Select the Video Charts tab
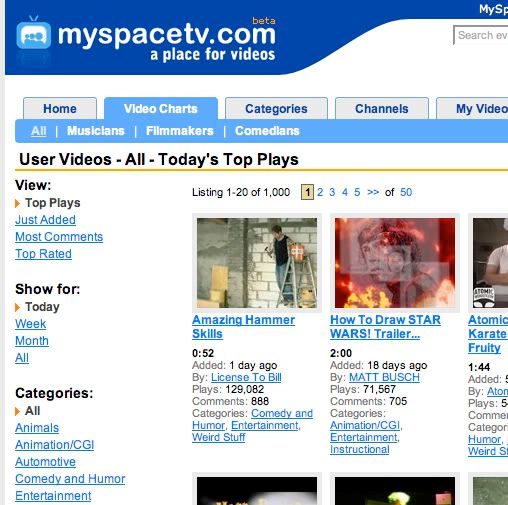The image size is (508, 505). click(x=161, y=108)
